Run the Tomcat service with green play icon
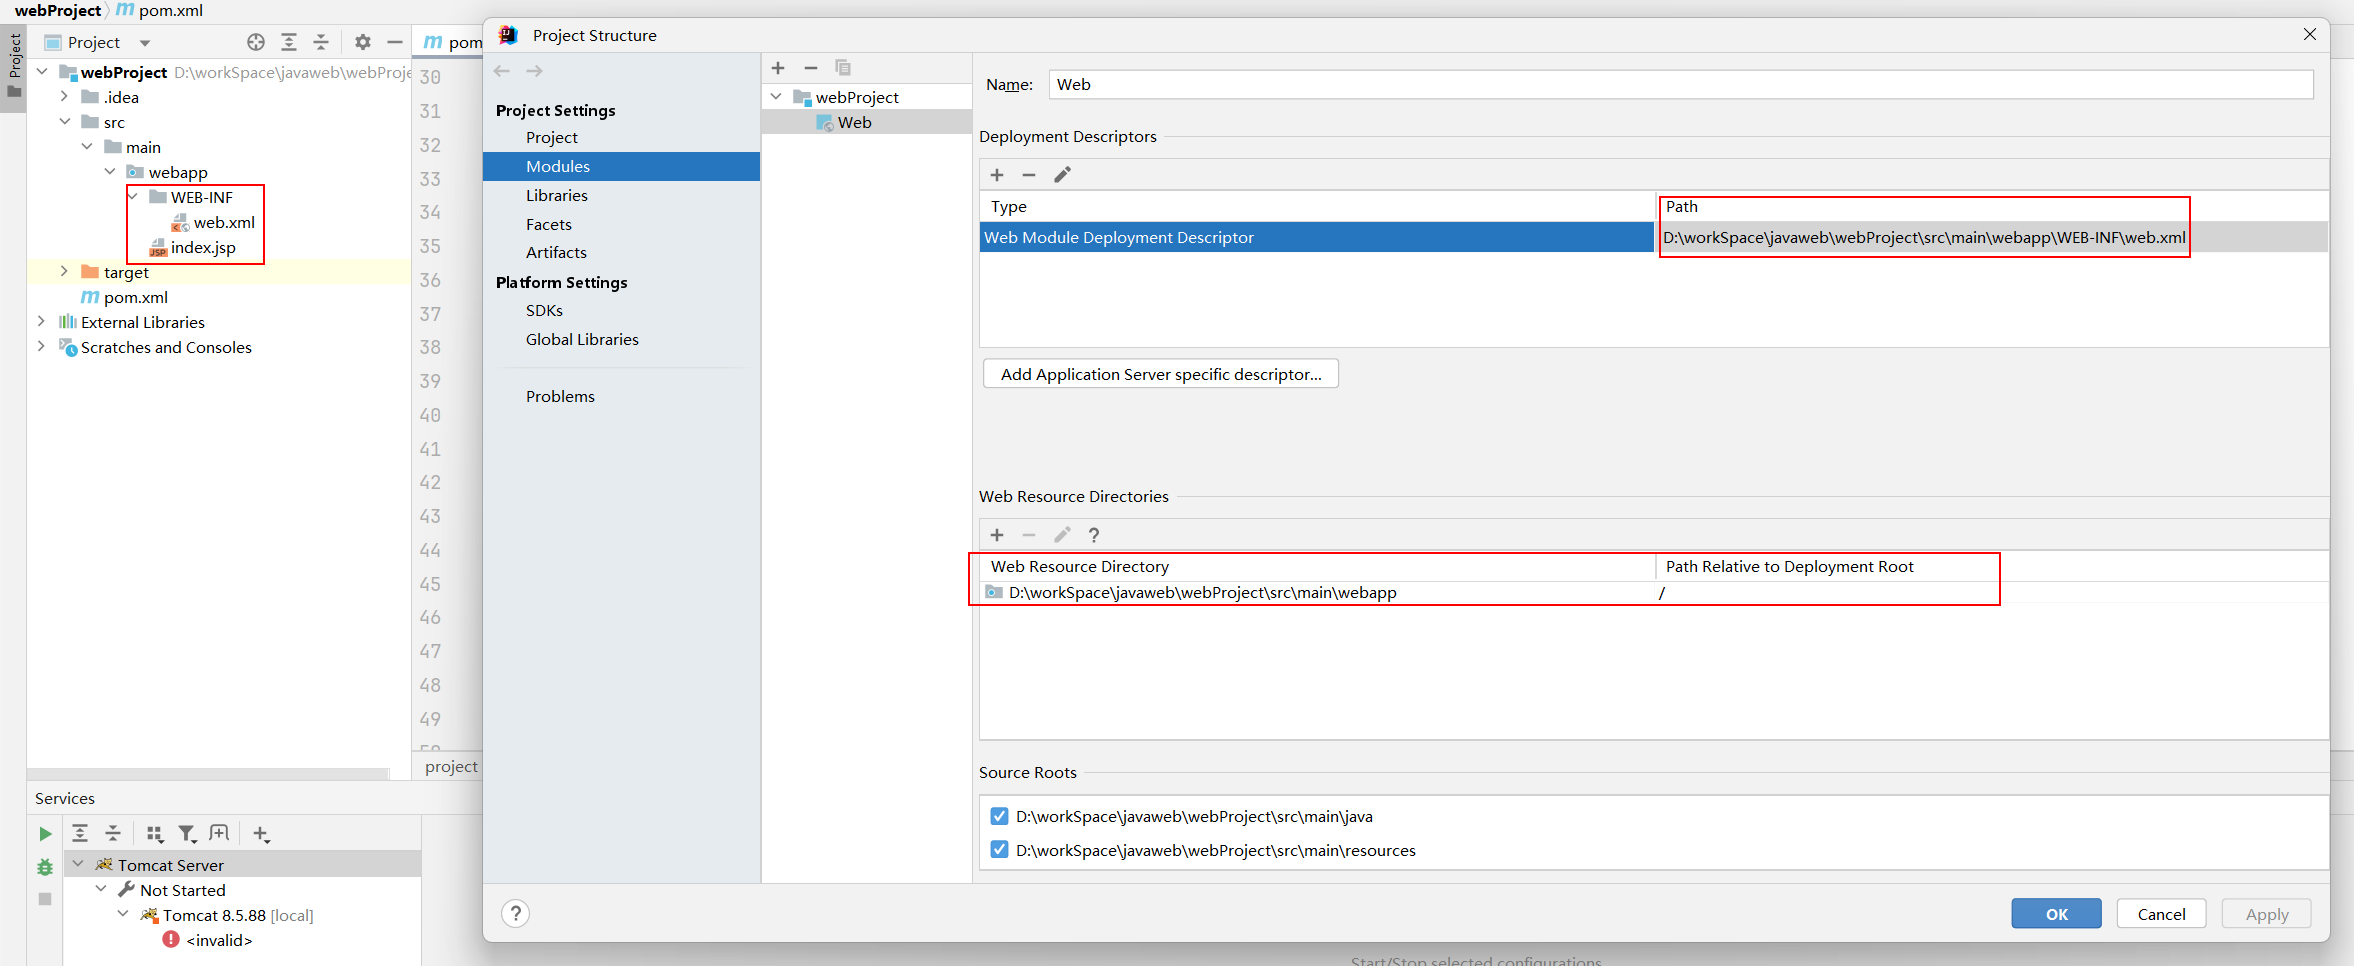Screen dimensions: 2354x966 click(45, 834)
